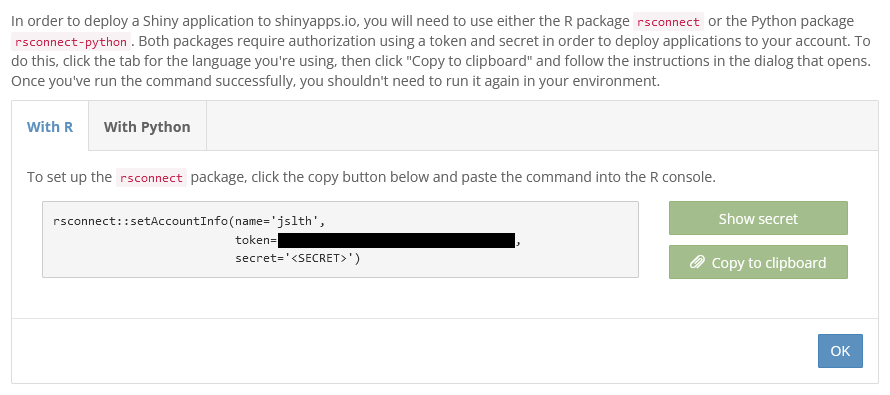This screenshot has width=890, height=395.
Task: Click the "To set up the" instruction sentence
Action: click(371, 177)
